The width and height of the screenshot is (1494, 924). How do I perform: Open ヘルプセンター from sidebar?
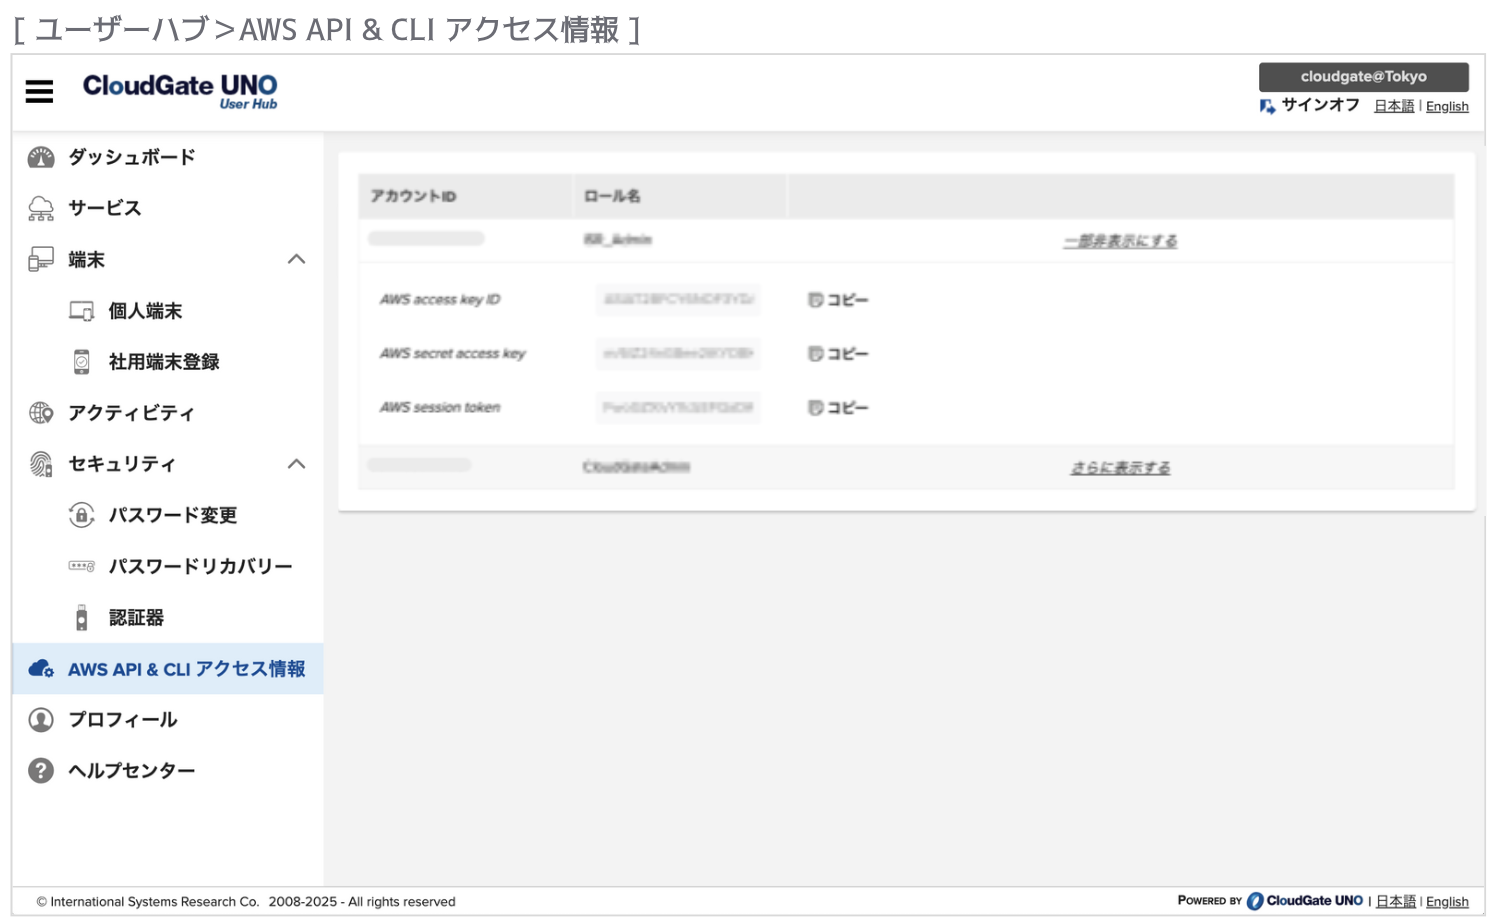click(x=132, y=771)
